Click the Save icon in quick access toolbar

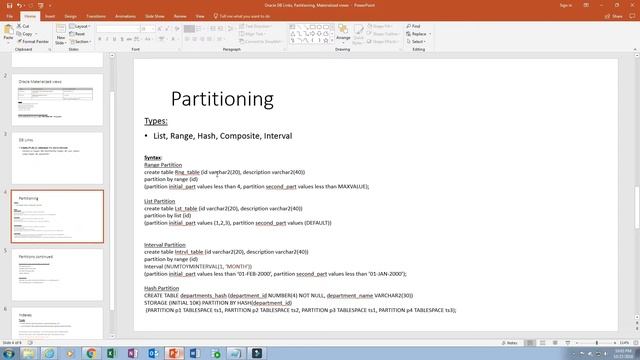(x=9, y=5)
